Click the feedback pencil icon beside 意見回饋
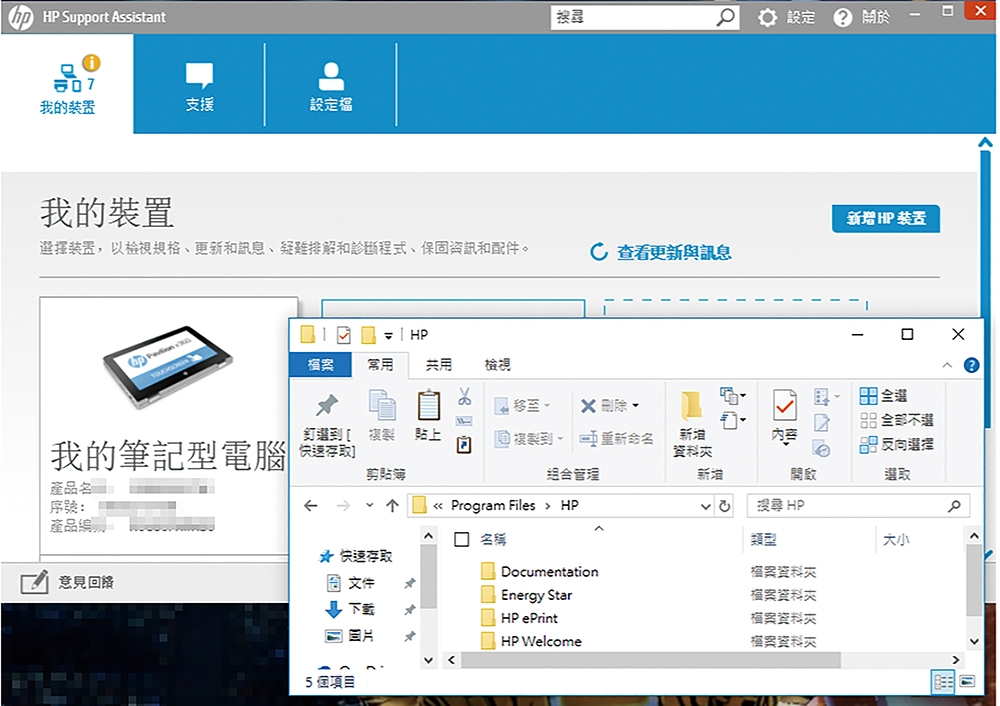1000x706 pixels. 34,582
